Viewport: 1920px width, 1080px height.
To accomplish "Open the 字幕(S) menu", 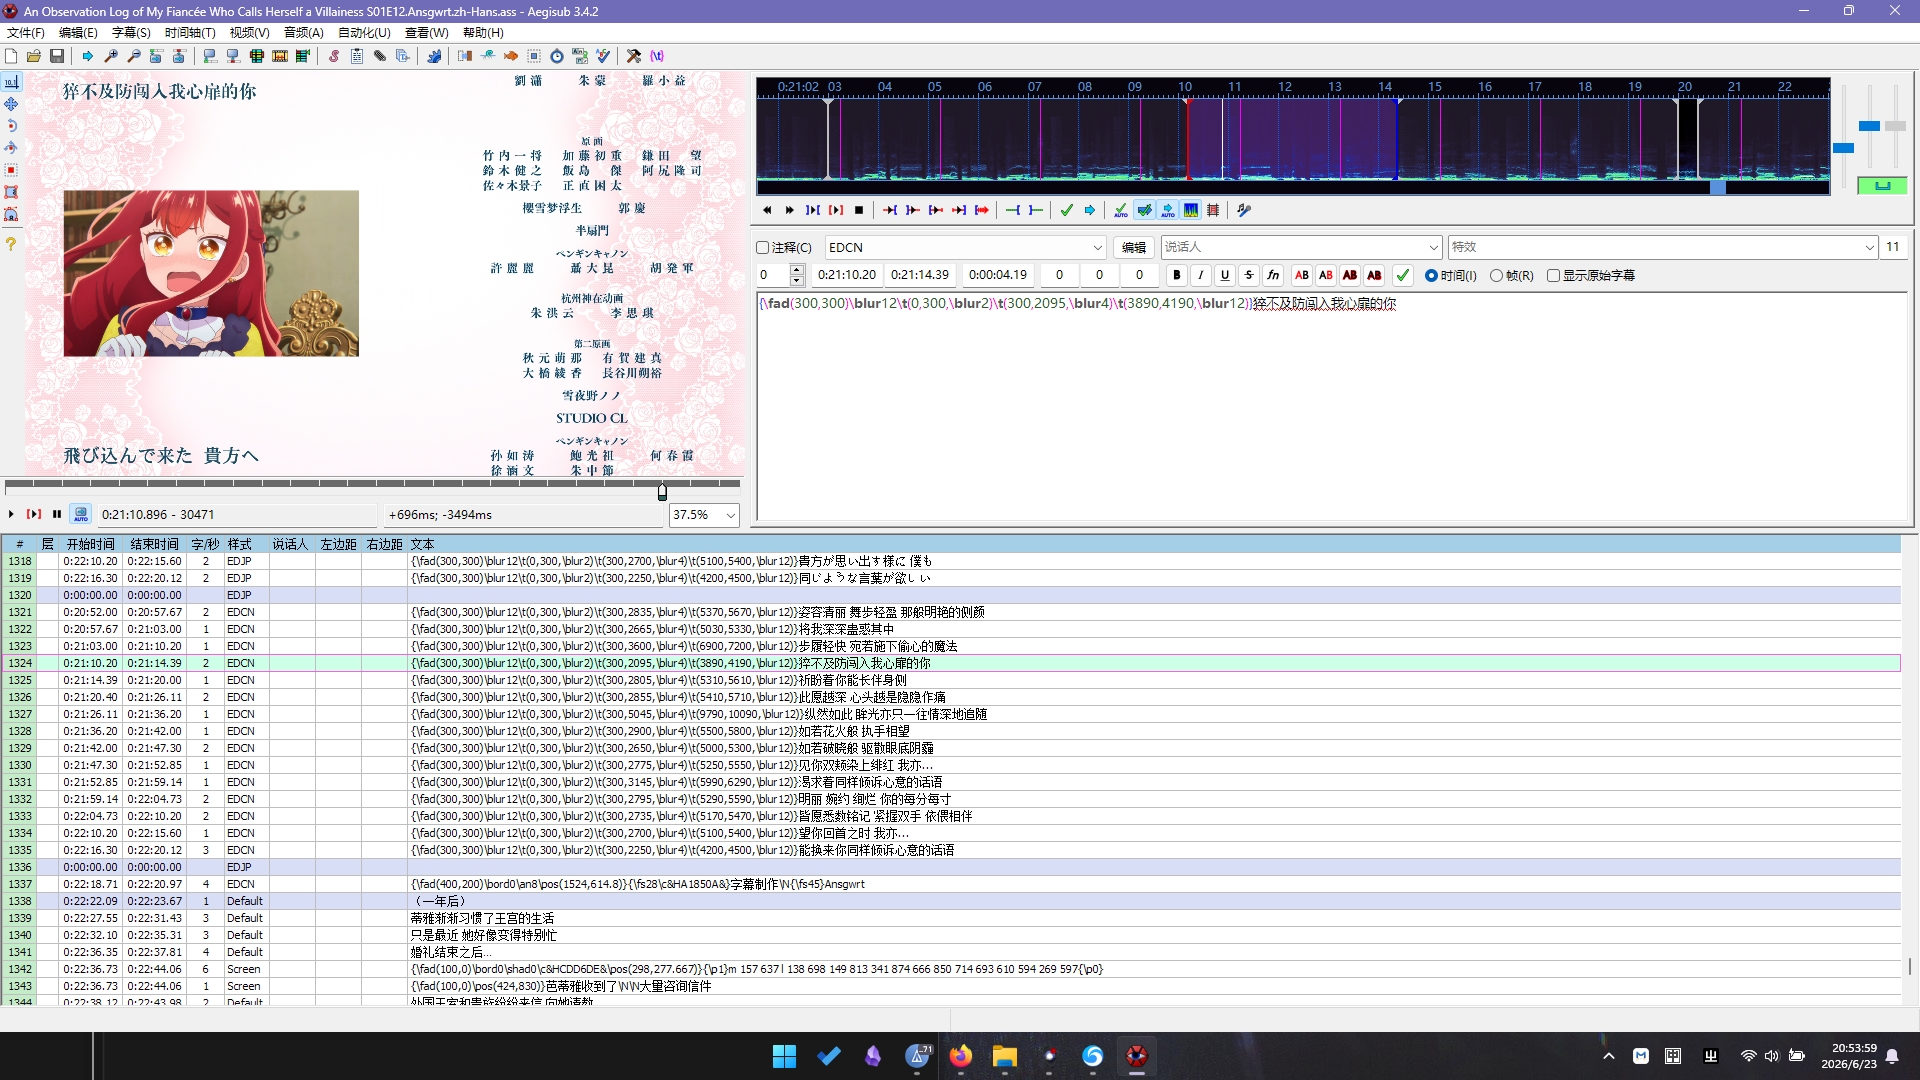I will coord(131,33).
